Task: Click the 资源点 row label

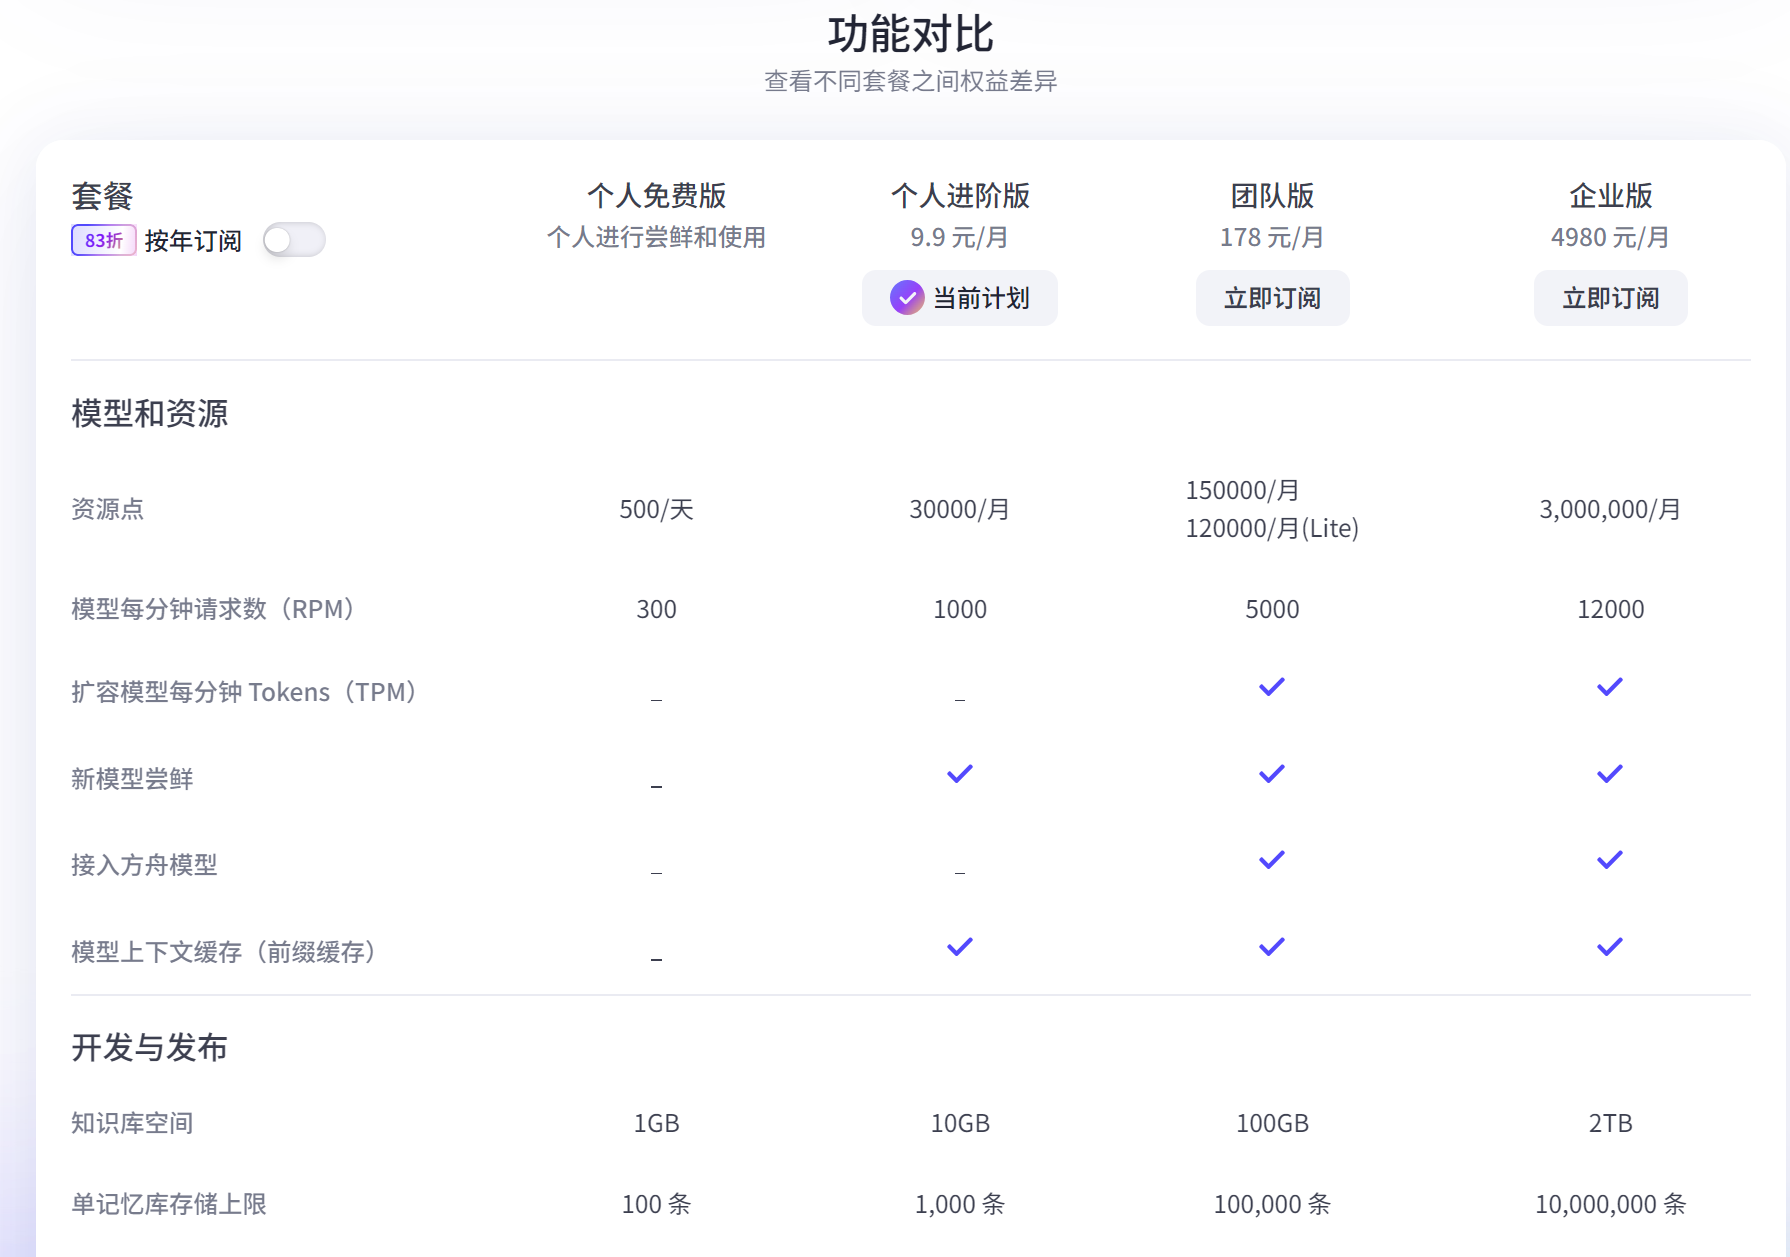Action: (108, 509)
